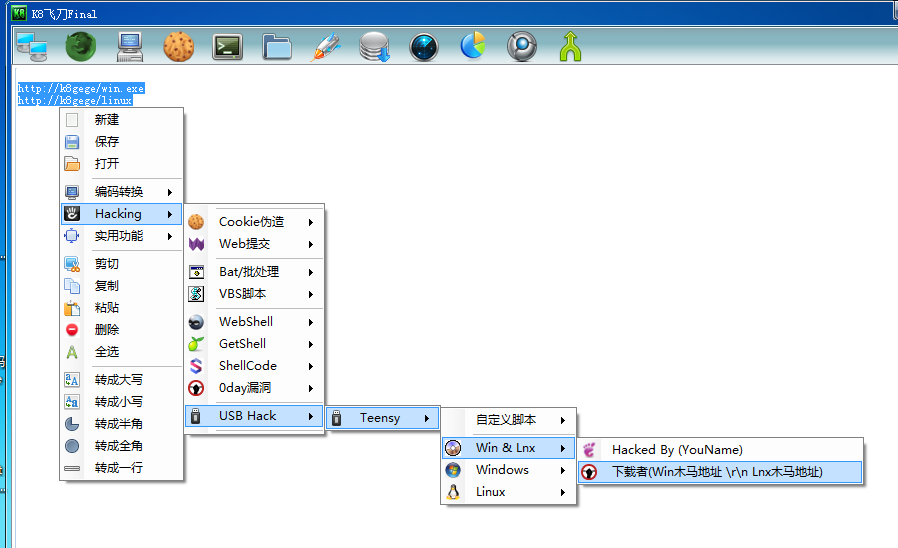Click the pie chart toolbar icon
Screen dimensions: 898x548
(473, 46)
